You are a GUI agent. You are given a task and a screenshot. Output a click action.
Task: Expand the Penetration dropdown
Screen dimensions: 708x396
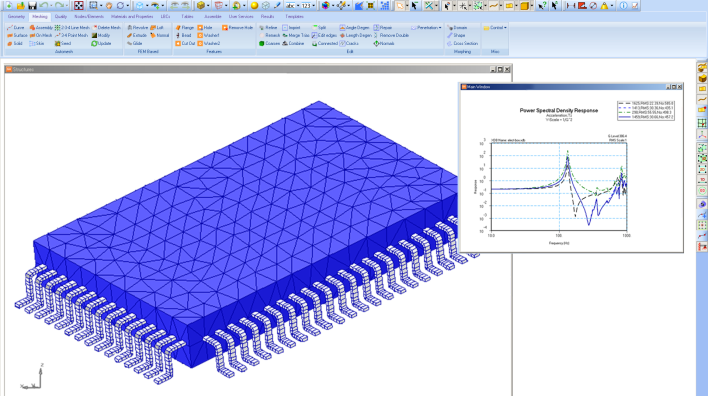point(426,28)
